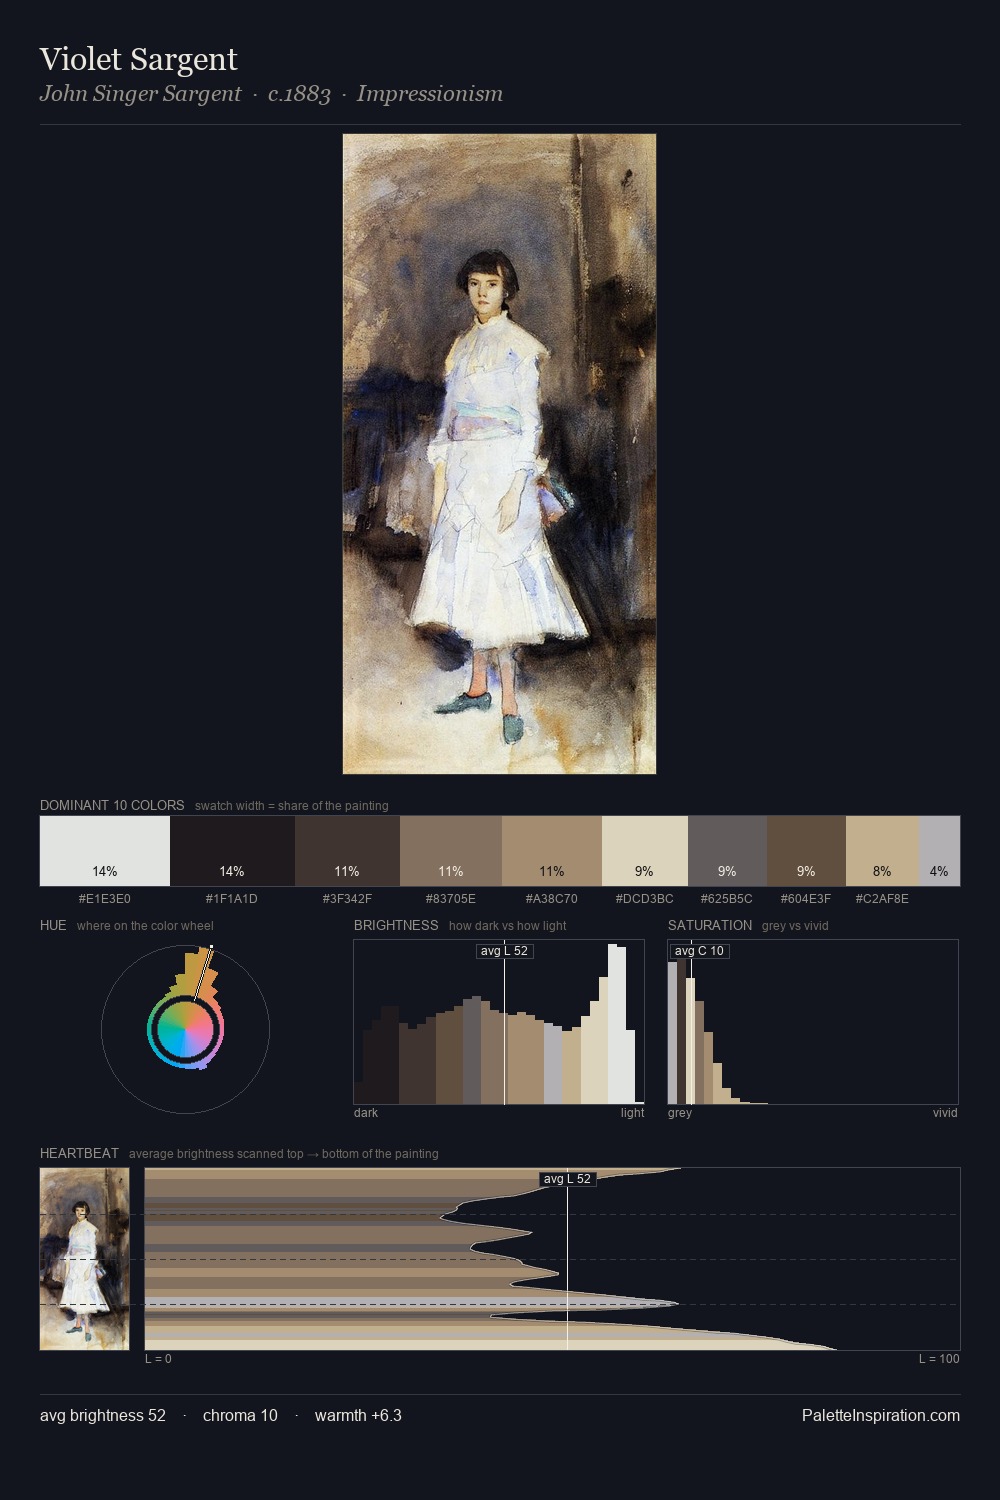Click the '#3F342F' hex code label
The image size is (1000, 1500).
[x=347, y=899]
